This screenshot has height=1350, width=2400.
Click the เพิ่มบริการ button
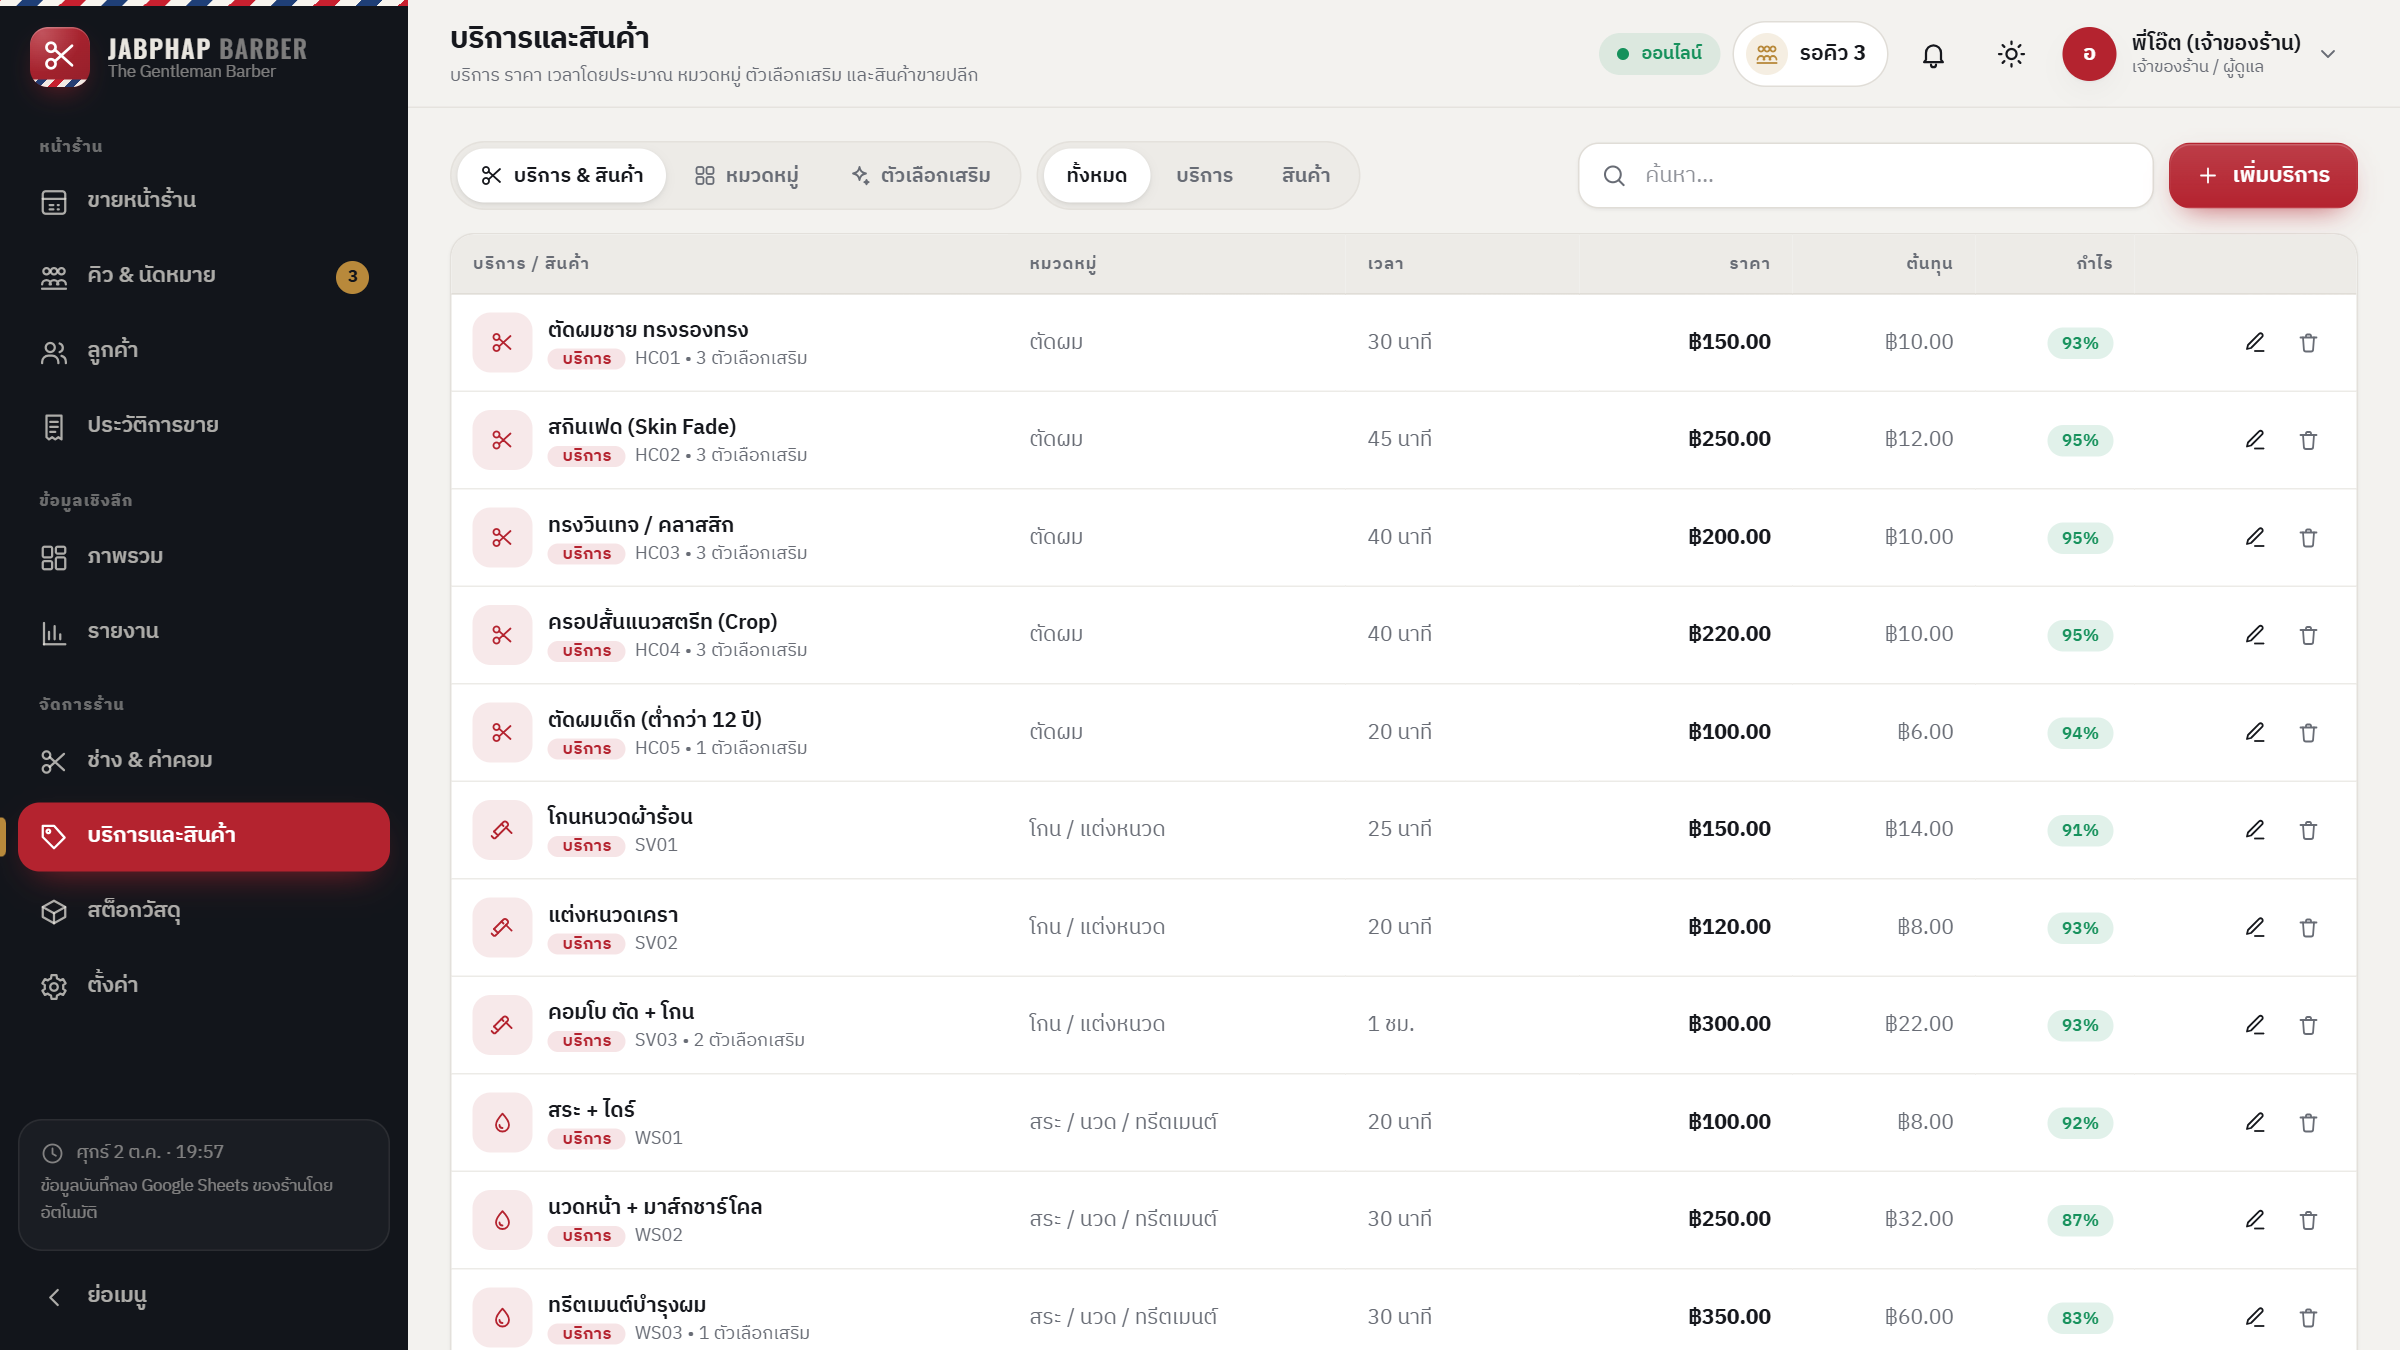click(2263, 175)
